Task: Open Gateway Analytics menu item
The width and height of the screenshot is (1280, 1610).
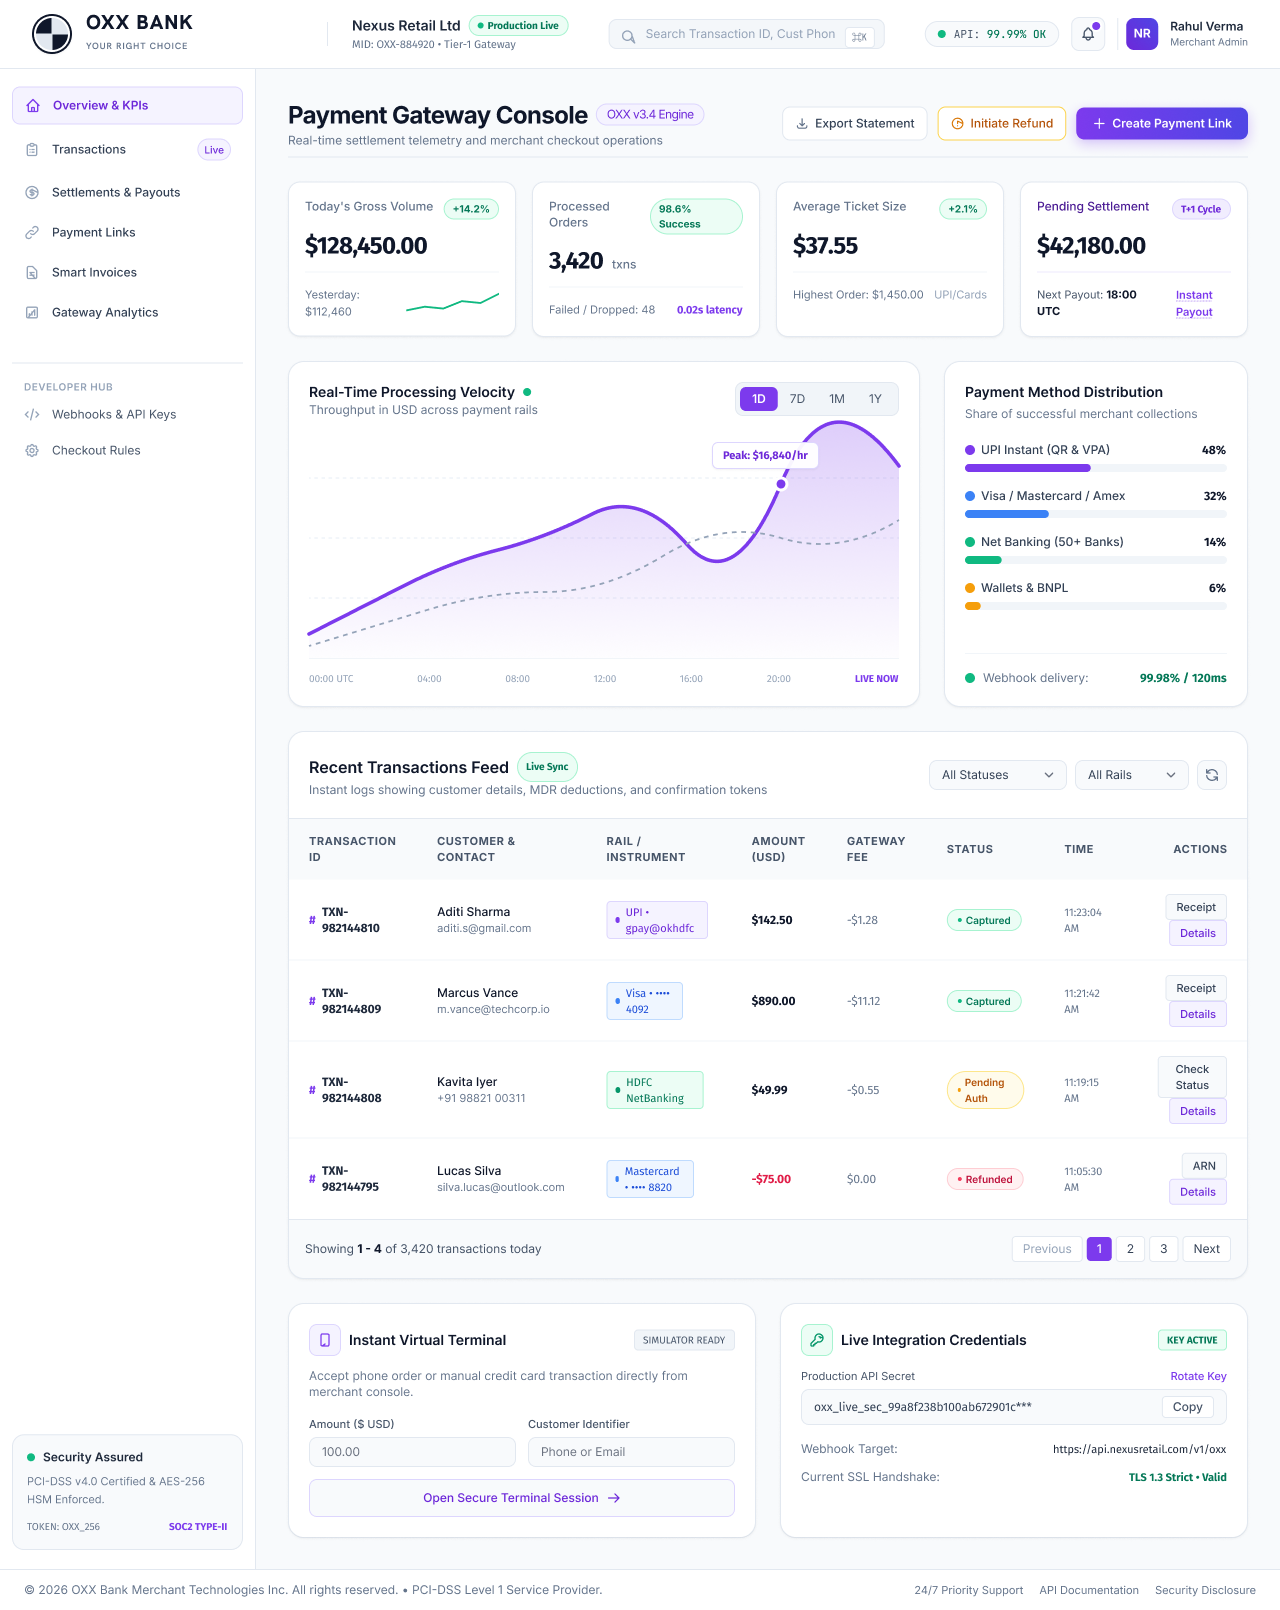Action: [127, 312]
